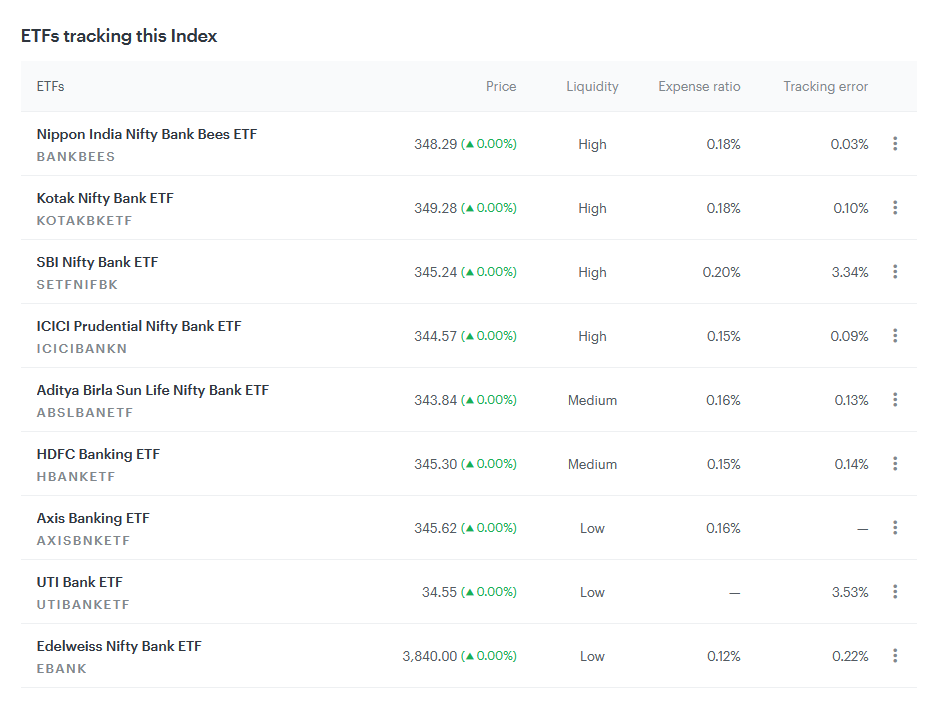935x708 pixels.
Task: Click the SETFNIFBK ticker symbol
Action: coord(77,285)
